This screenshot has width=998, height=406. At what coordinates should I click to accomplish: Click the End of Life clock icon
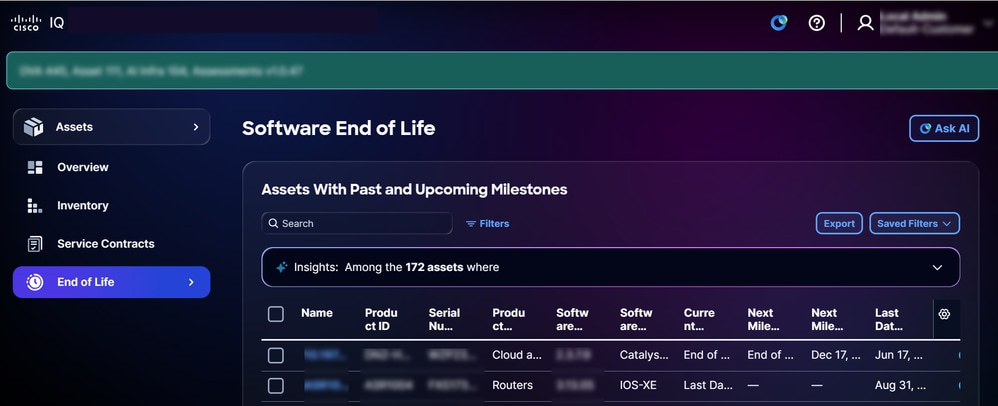click(x=35, y=282)
